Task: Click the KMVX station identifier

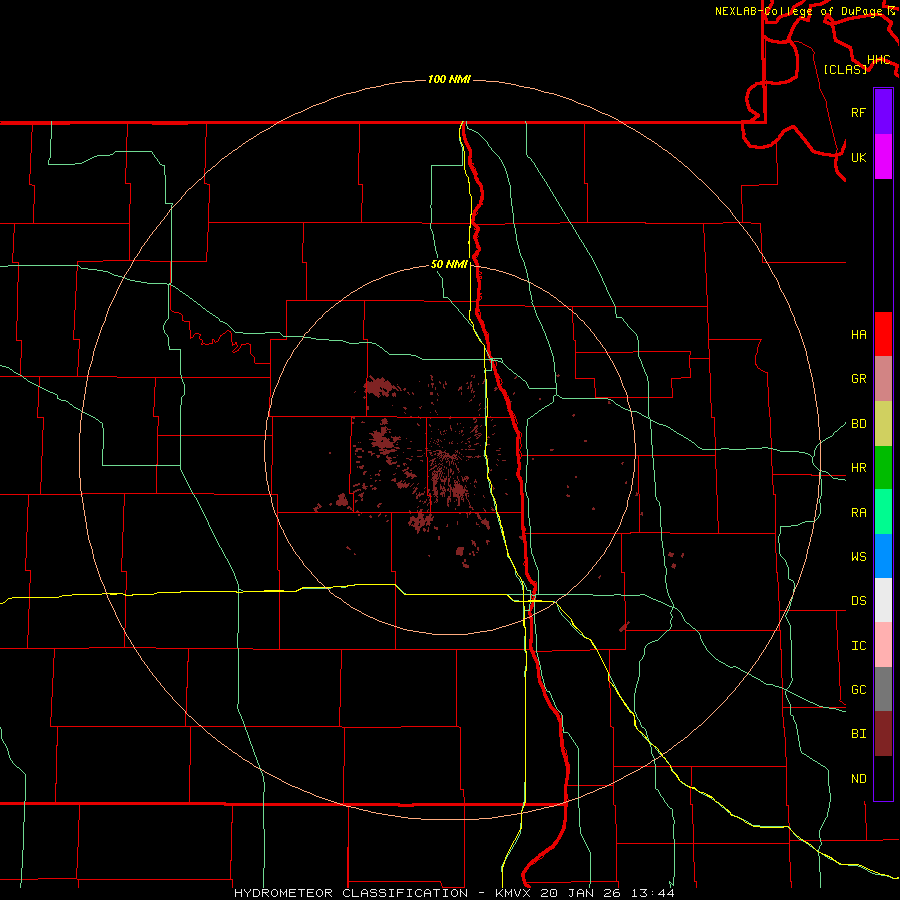Action: click(x=513, y=893)
